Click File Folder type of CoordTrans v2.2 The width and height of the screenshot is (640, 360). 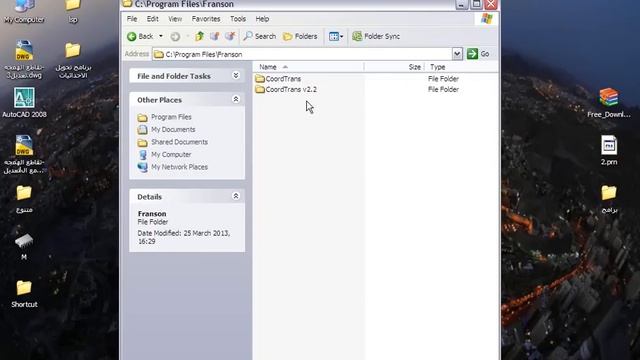[x=443, y=89]
